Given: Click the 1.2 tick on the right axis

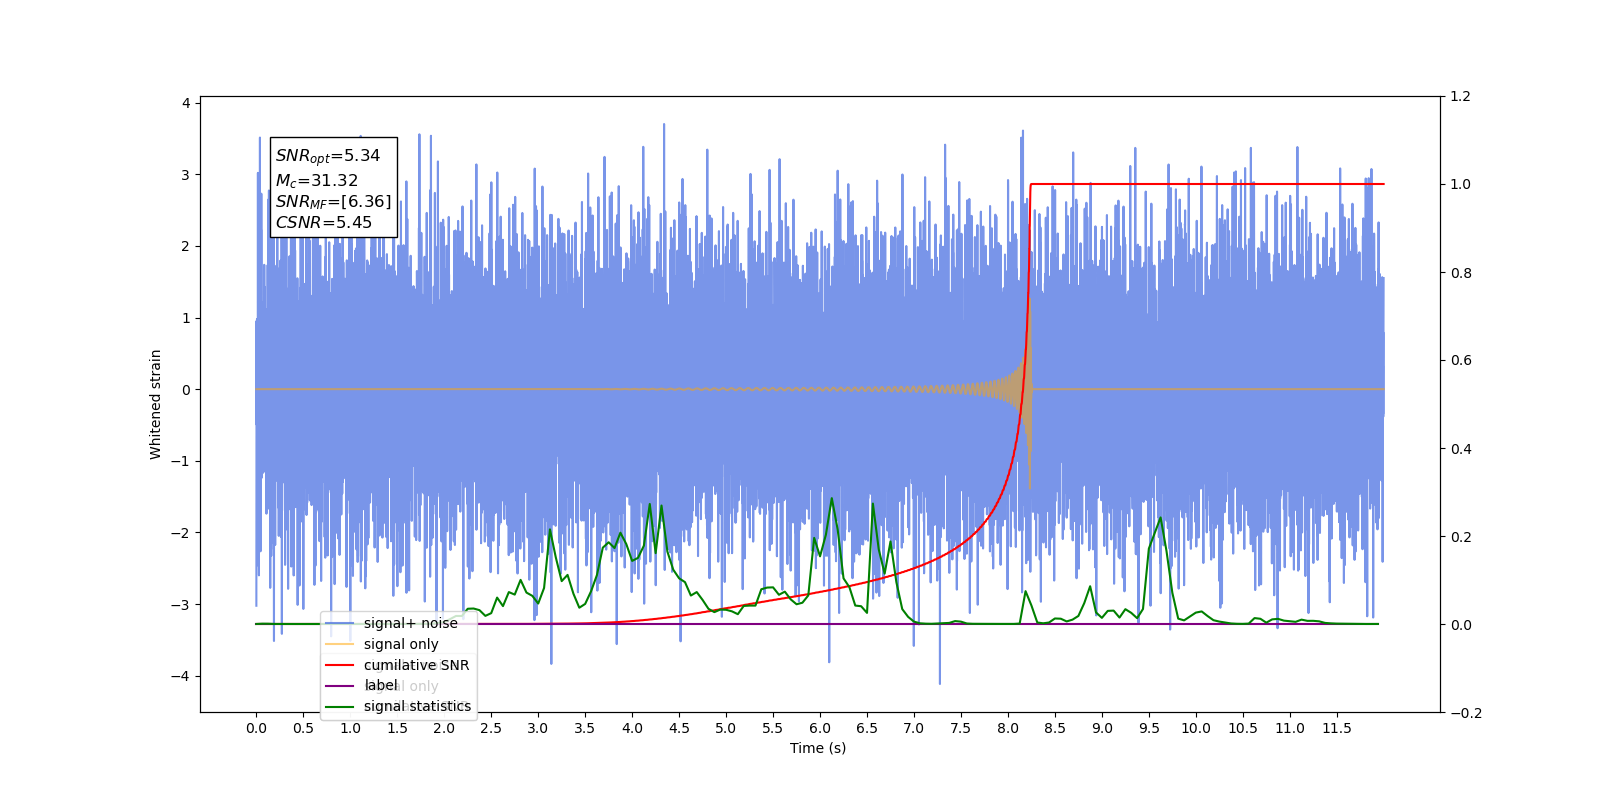Looking at the screenshot, I should tap(1461, 97).
